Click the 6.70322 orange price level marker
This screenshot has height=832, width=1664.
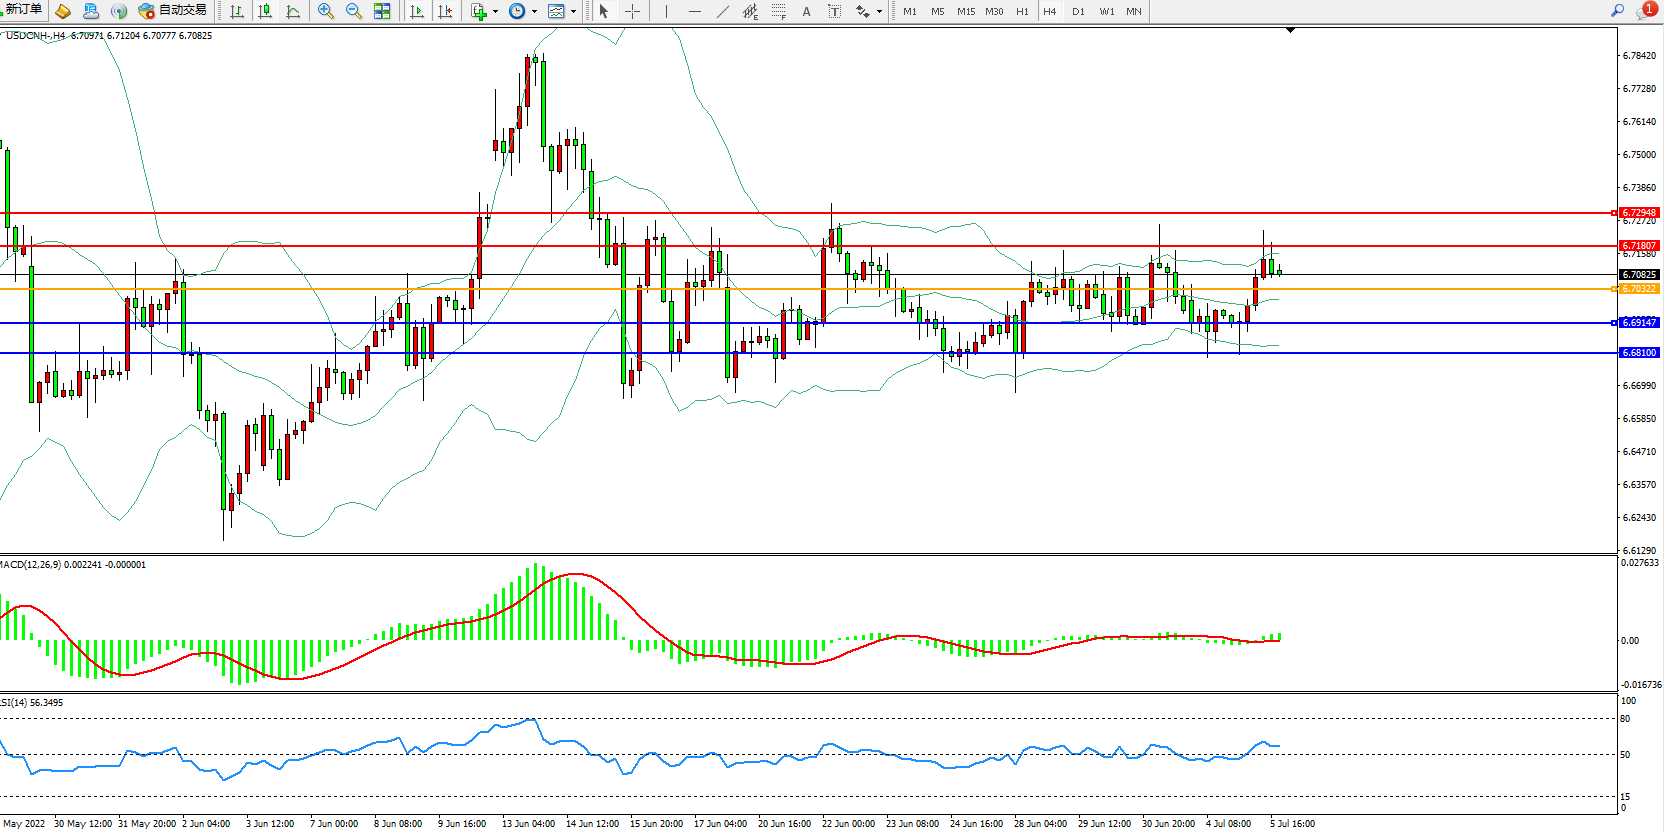(x=1638, y=289)
